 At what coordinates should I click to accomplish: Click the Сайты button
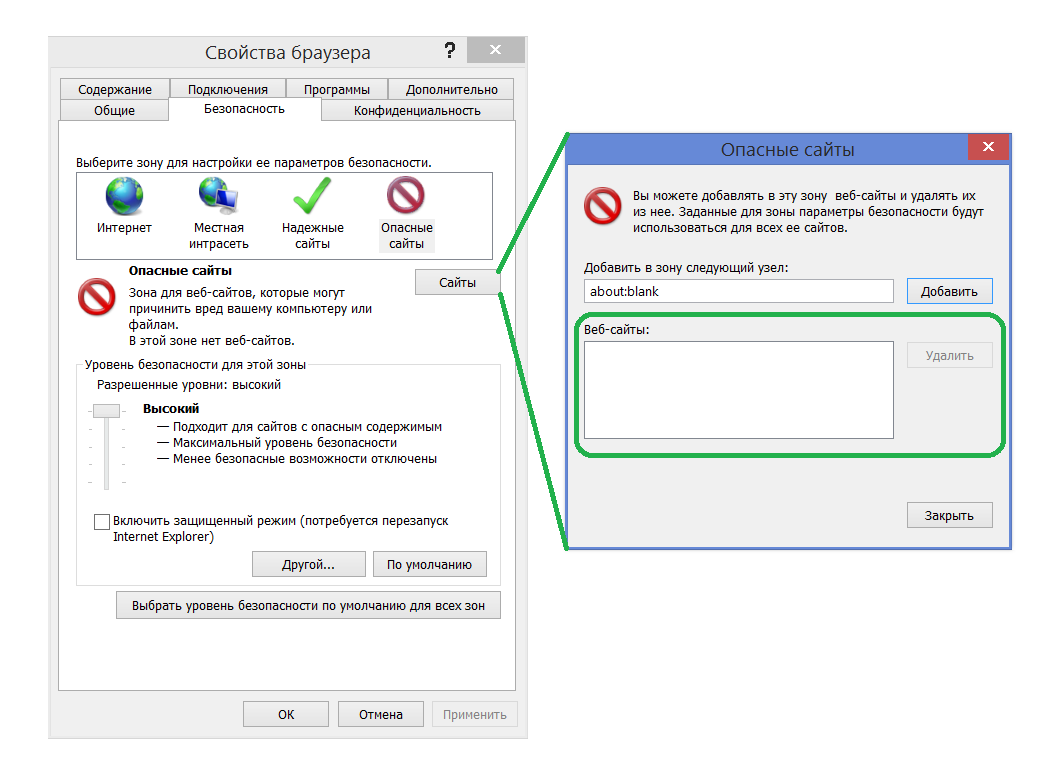(x=457, y=283)
